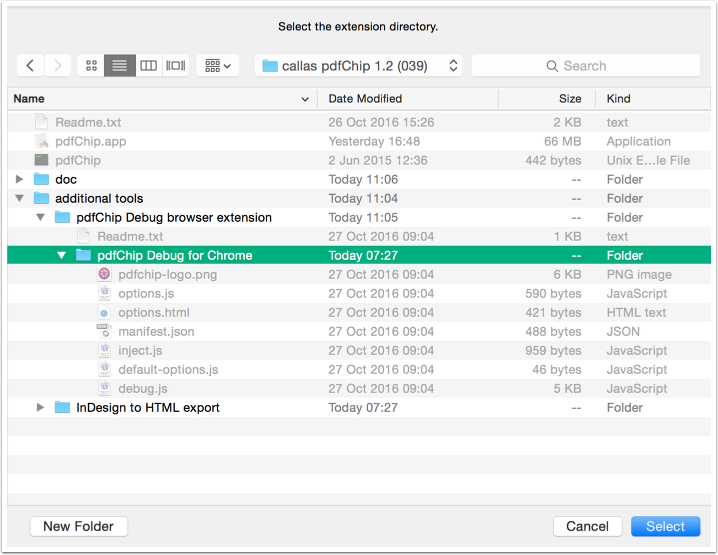
Task: Click the New Folder button
Action: click(79, 527)
